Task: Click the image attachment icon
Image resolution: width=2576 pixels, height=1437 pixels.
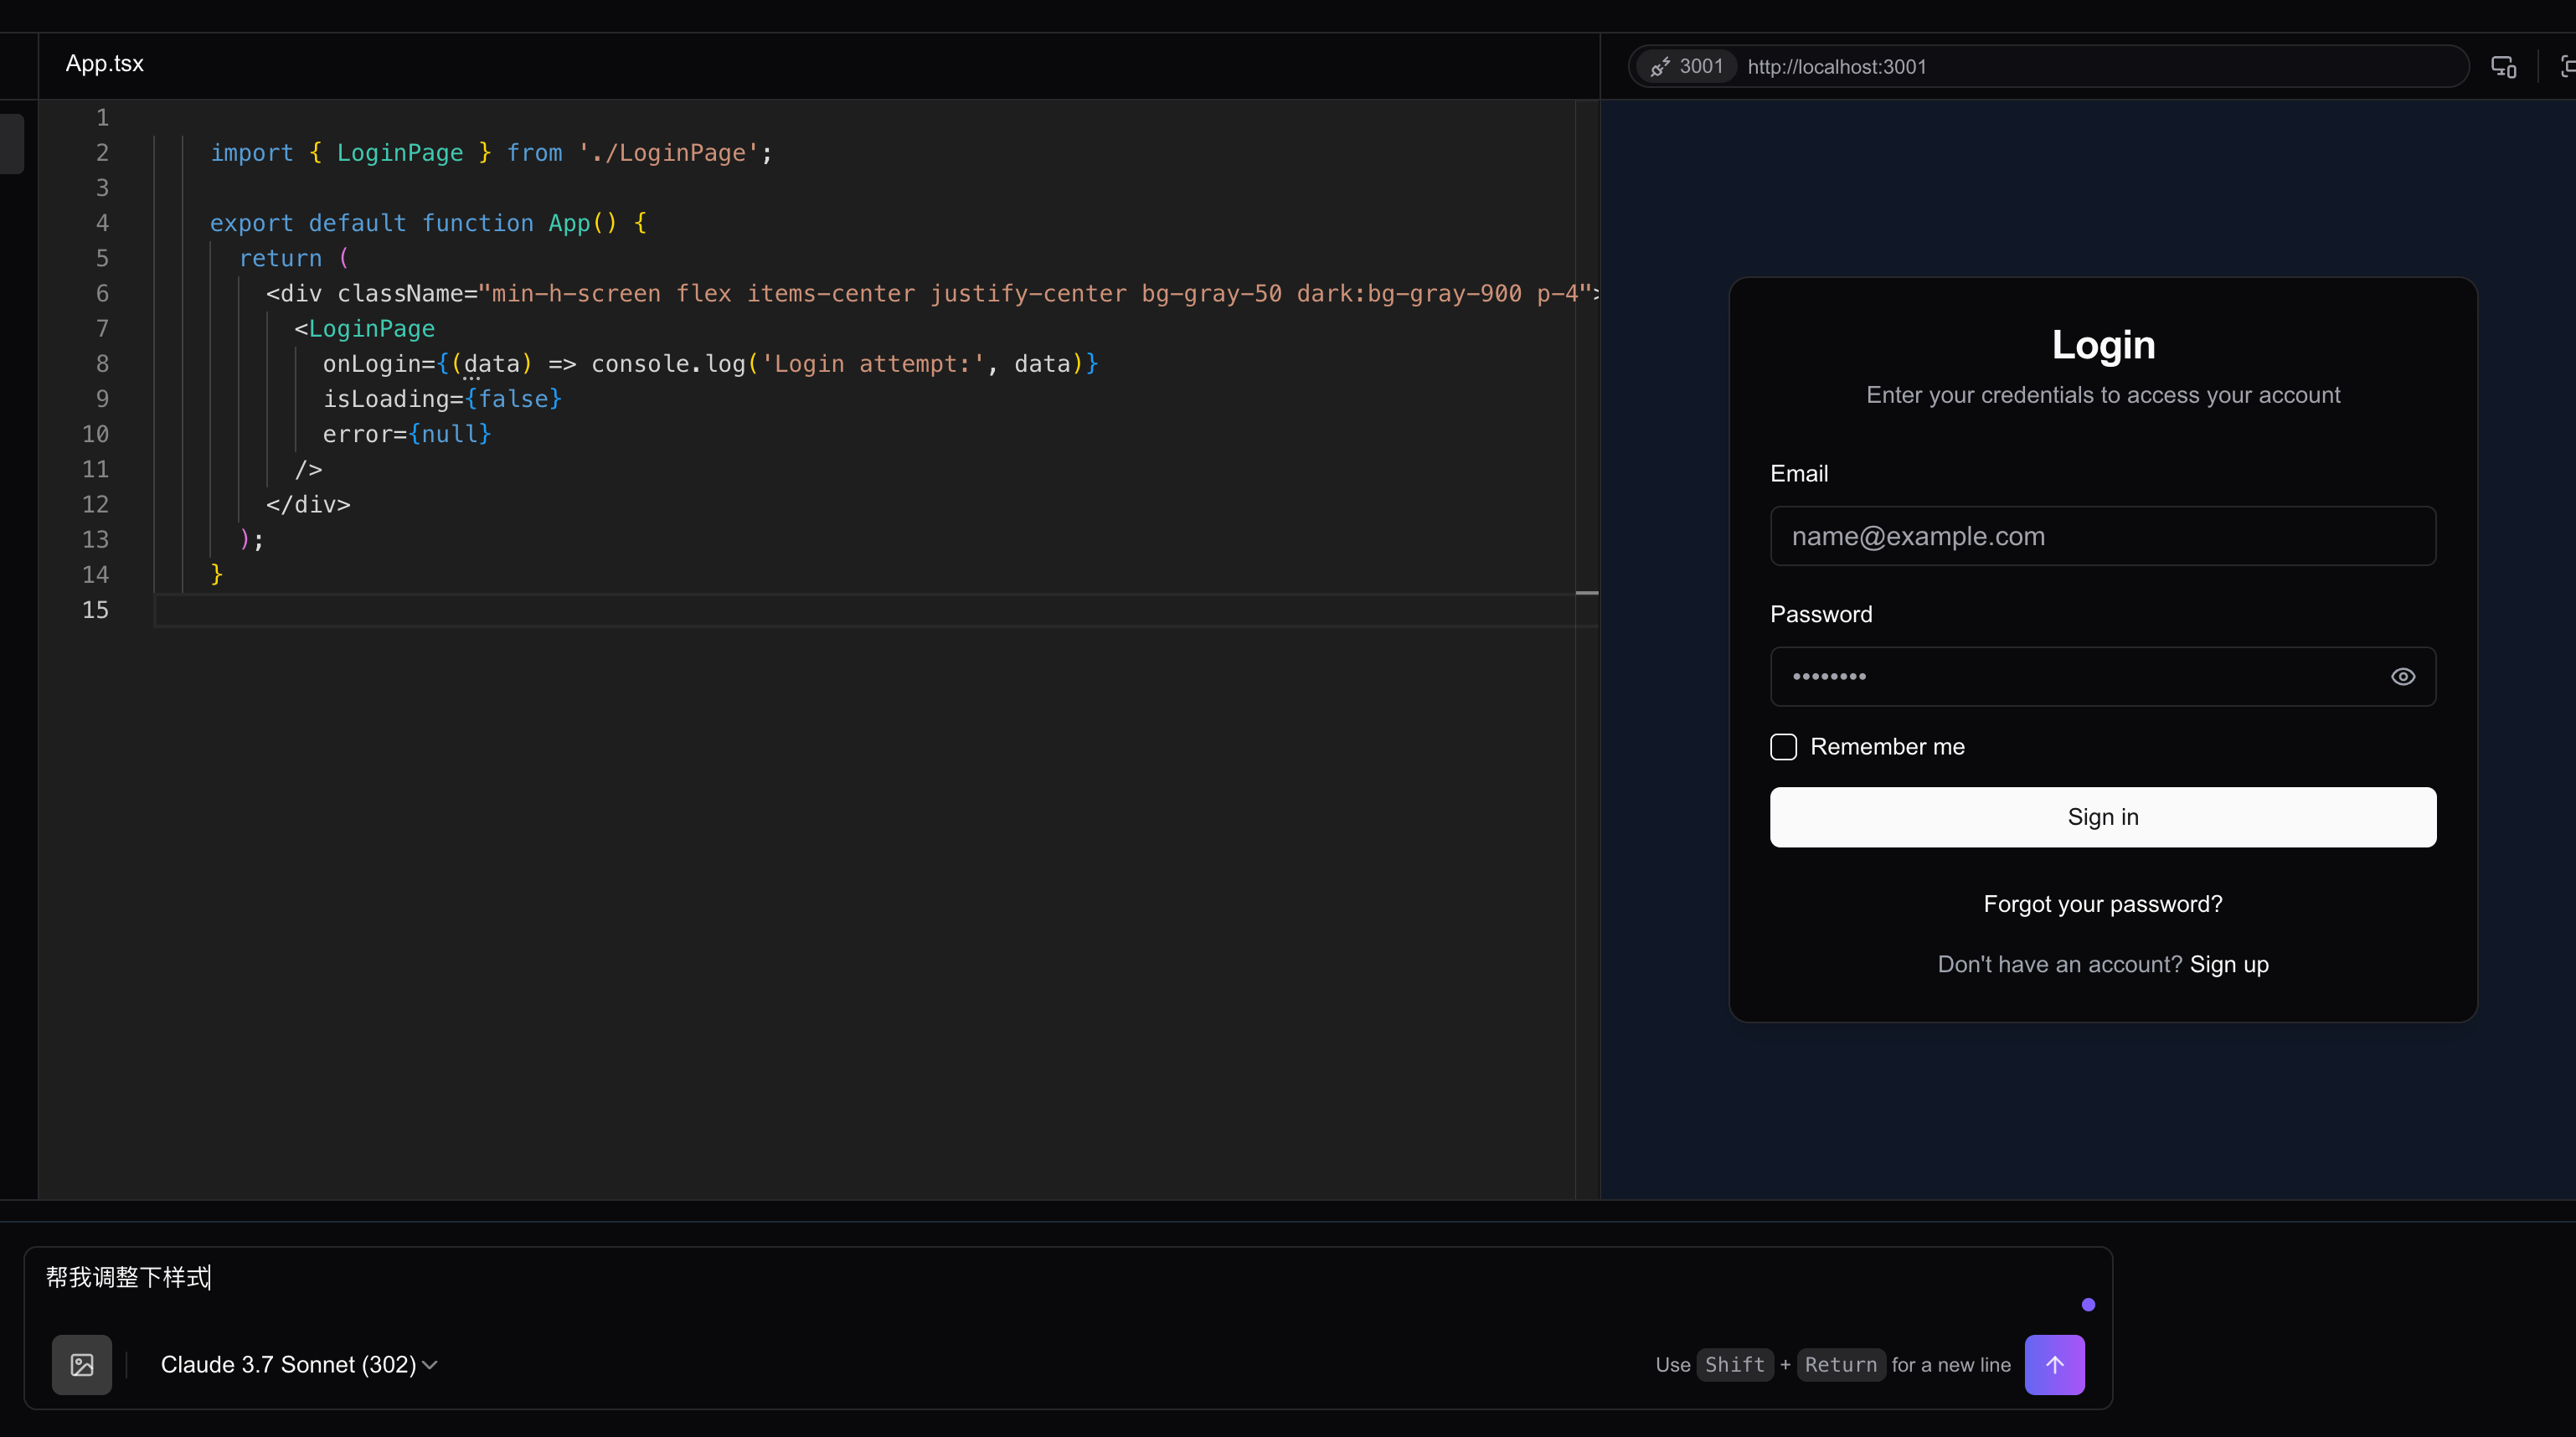Action: tap(82, 1364)
